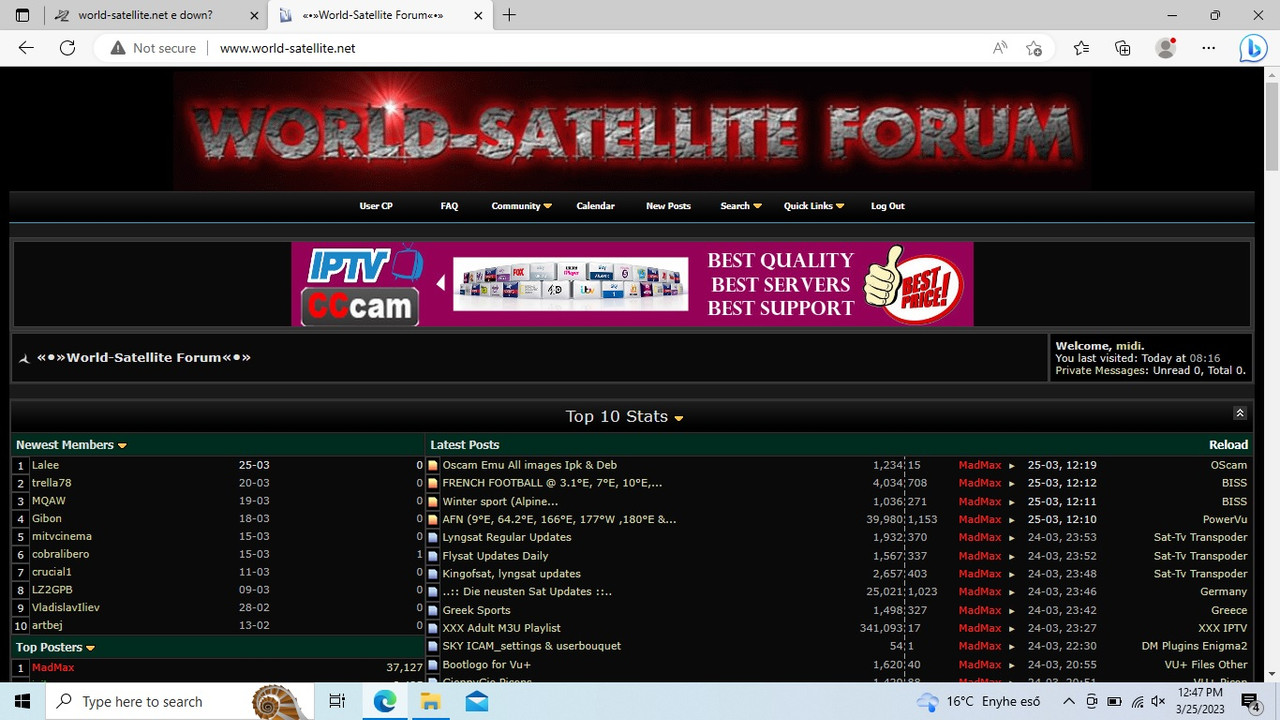
Task: Collapse the Top 10 Stats panel
Action: click(1240, 413)
